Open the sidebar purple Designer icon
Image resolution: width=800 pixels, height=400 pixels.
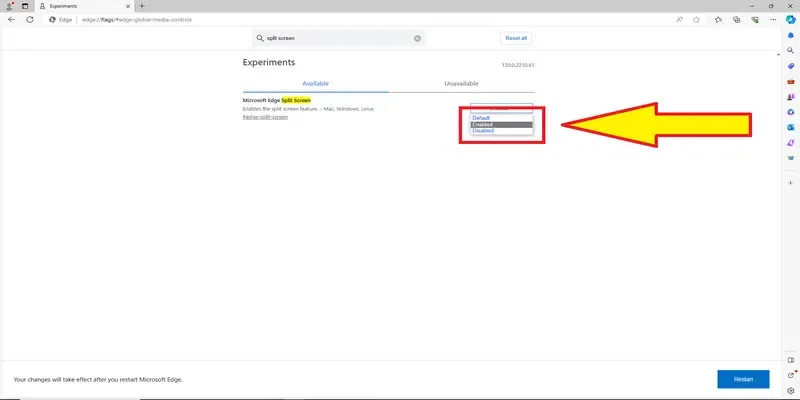point(791,142)
